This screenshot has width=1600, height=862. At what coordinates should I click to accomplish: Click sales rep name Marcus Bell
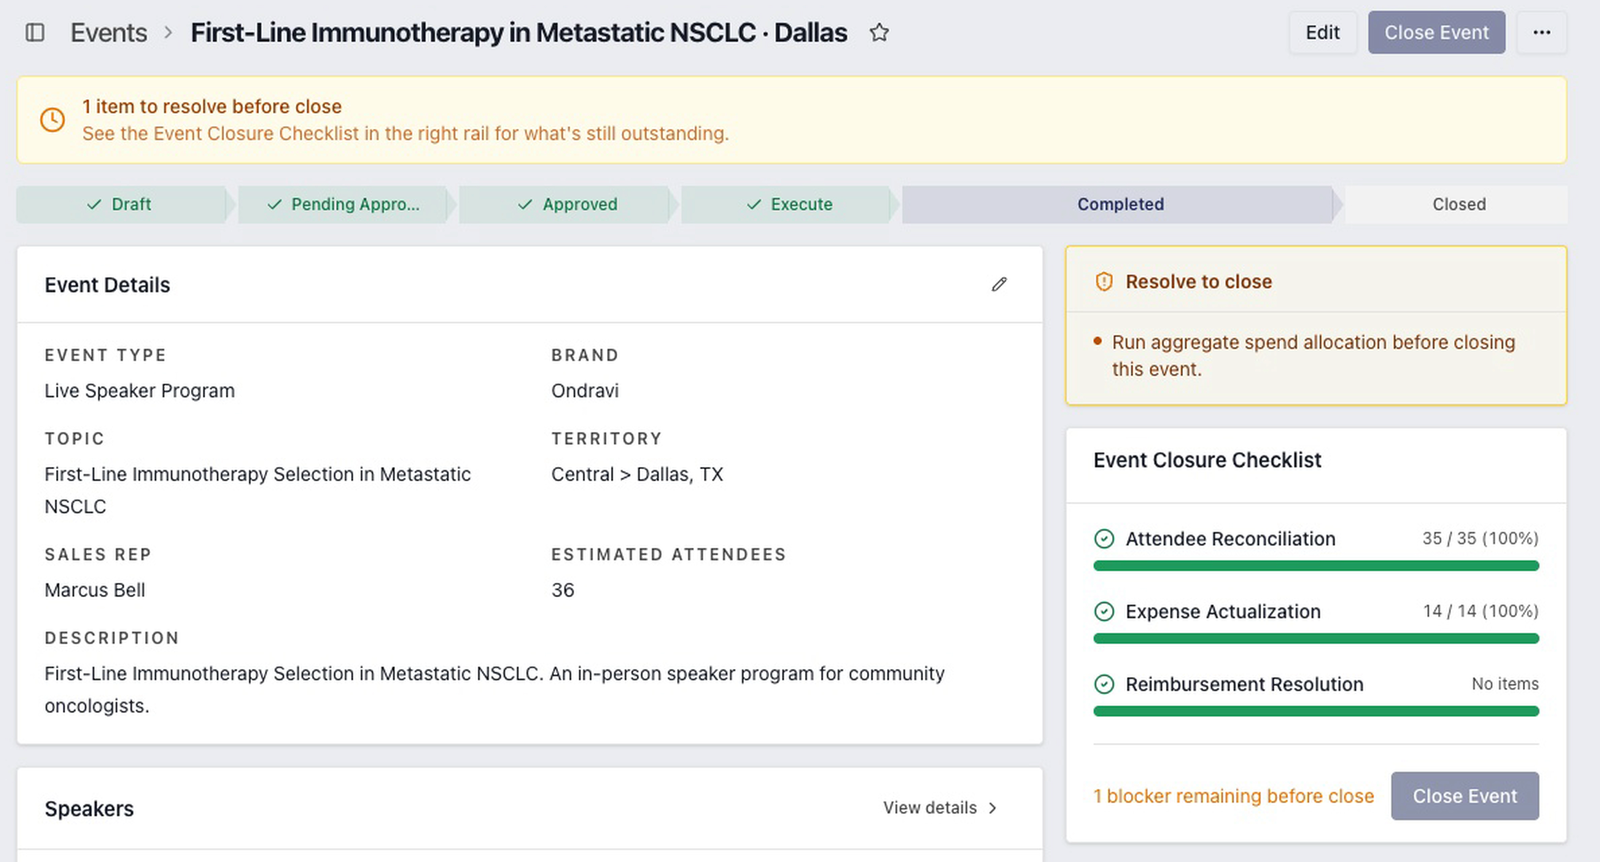pos(95,591)
